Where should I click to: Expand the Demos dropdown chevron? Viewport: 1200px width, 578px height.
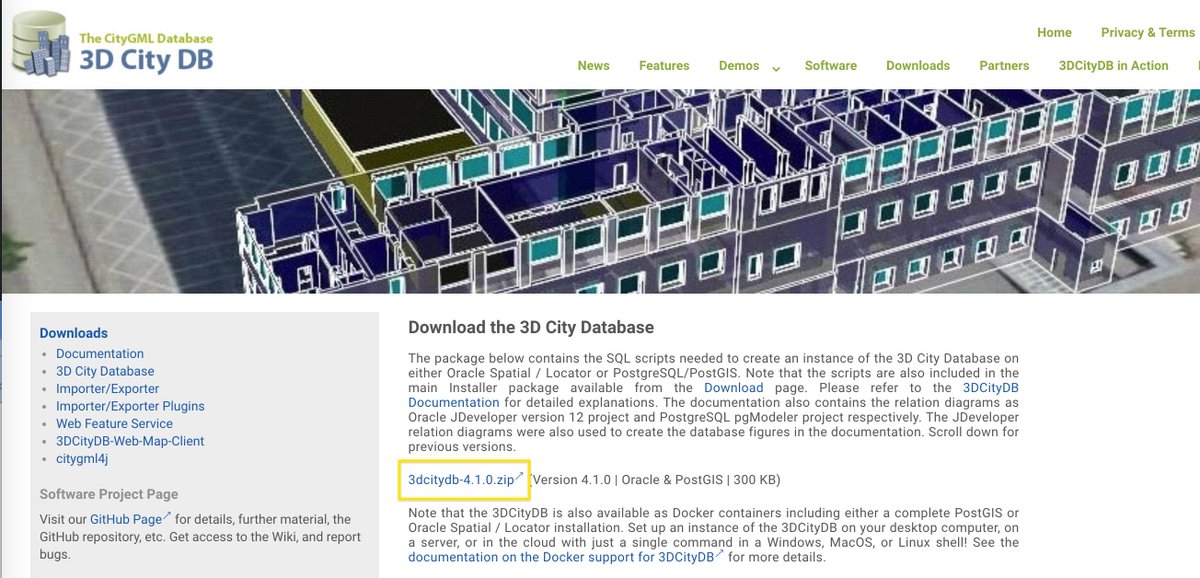(x=775, y=68)
